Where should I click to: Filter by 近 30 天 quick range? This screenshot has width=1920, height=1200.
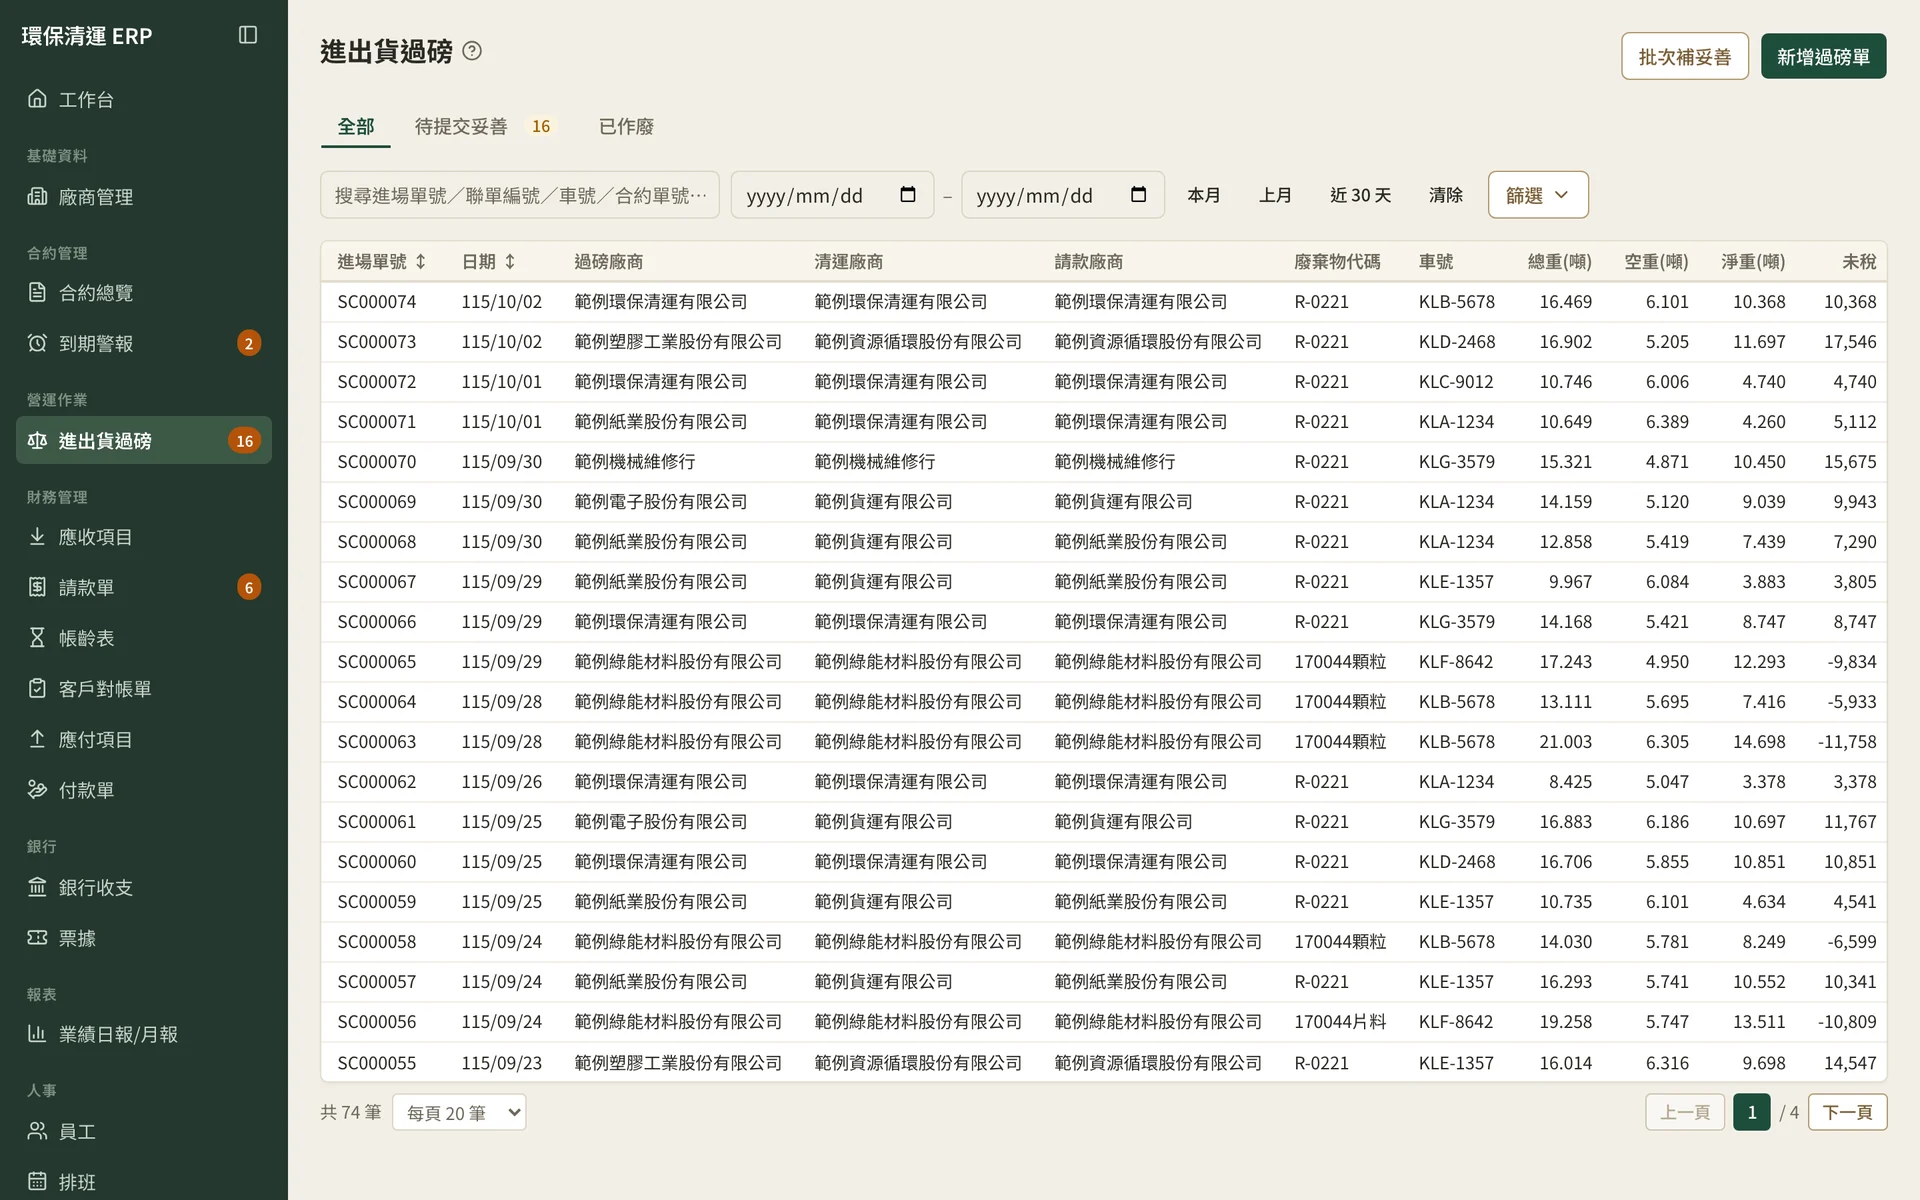click(1360, 195)
